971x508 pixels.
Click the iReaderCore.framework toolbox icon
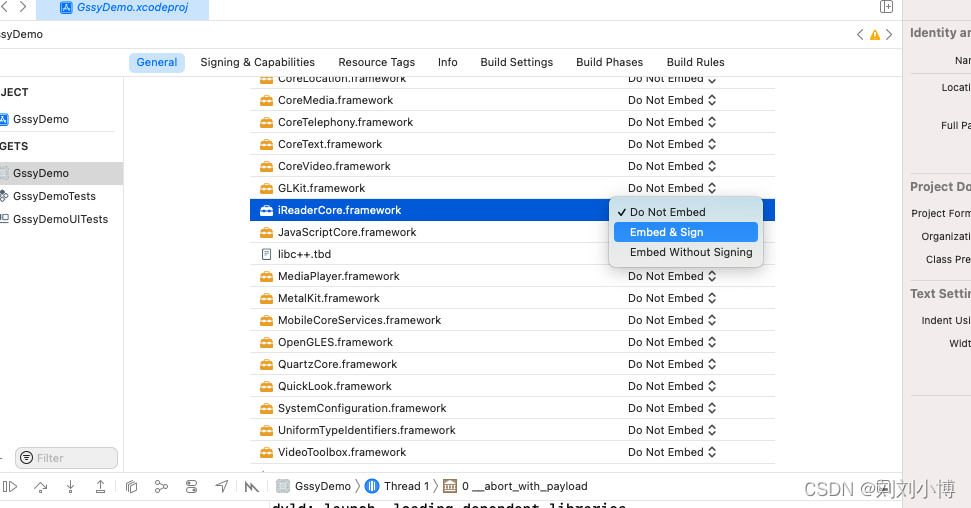pyautogui.click(x=266, y=210)
